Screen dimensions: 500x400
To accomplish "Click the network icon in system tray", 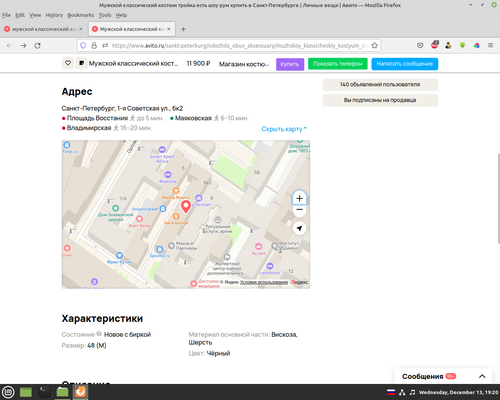I will click(x=402, y=392).
